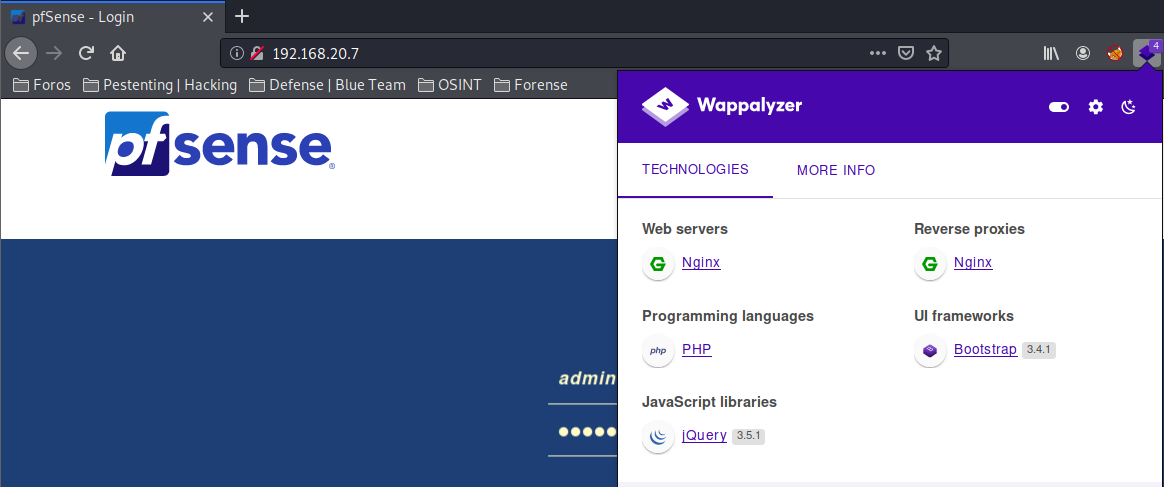This screenshot has width=1164, height=487.
Task: Click the Programming languages heading
Action: [728, 316]
